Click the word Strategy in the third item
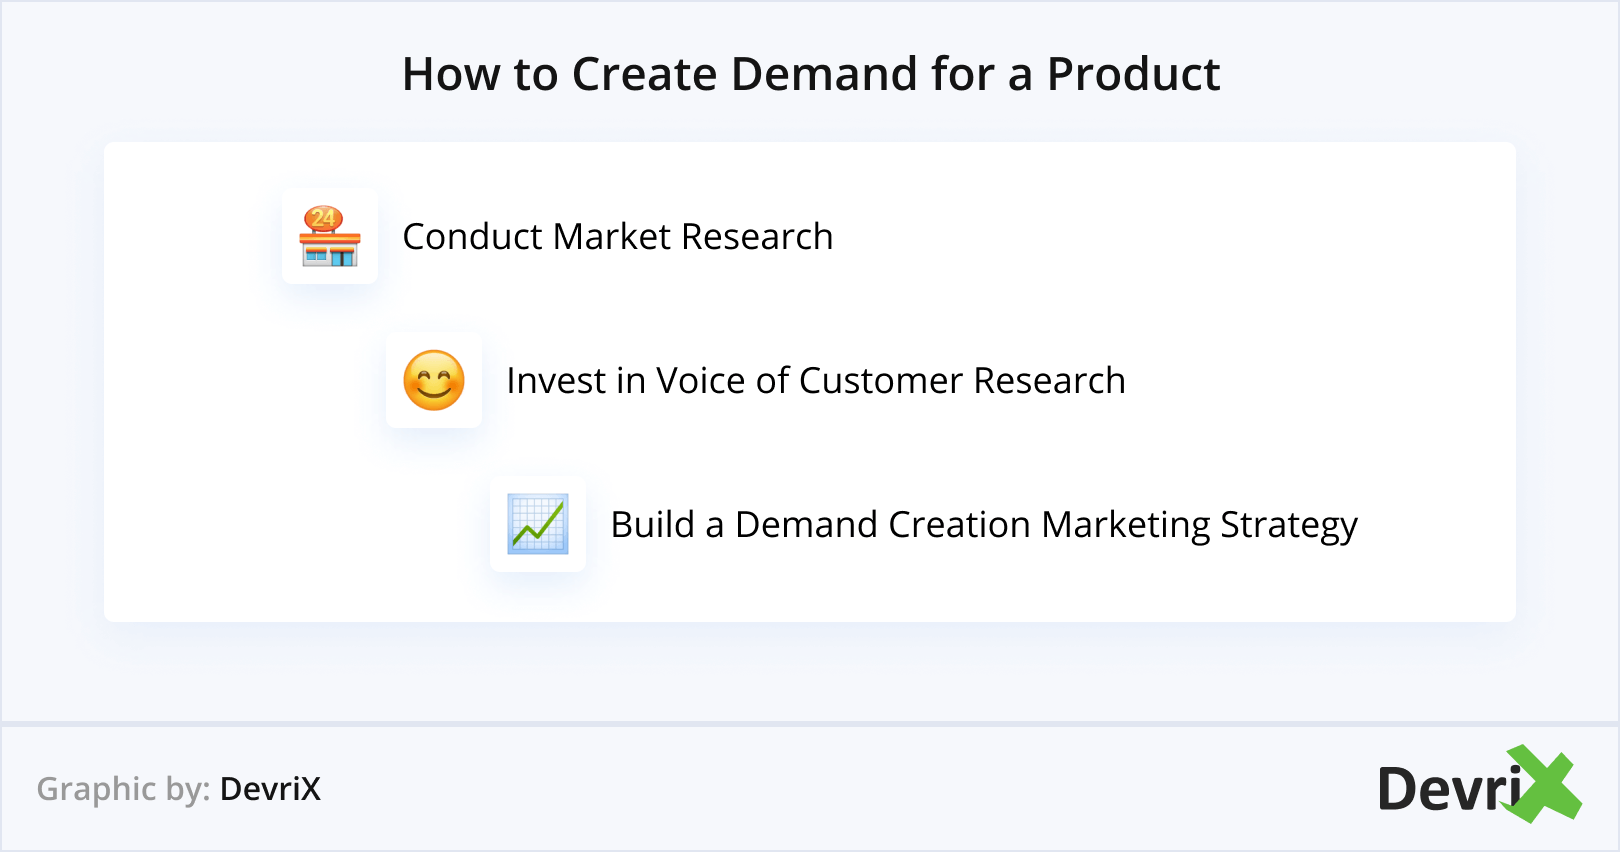 click(1289, 526)
